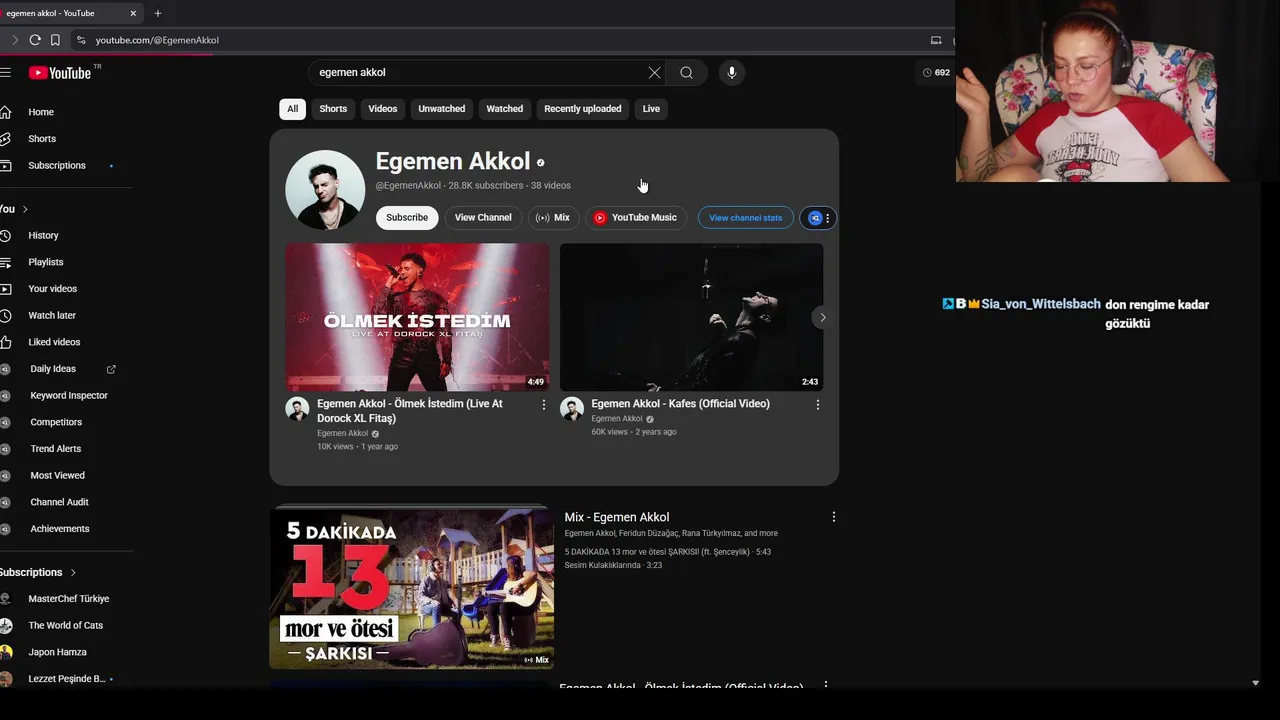Screen dimensions: 1280x720
Task: Clear the search box with X
Action: click(x=654, y=72)
